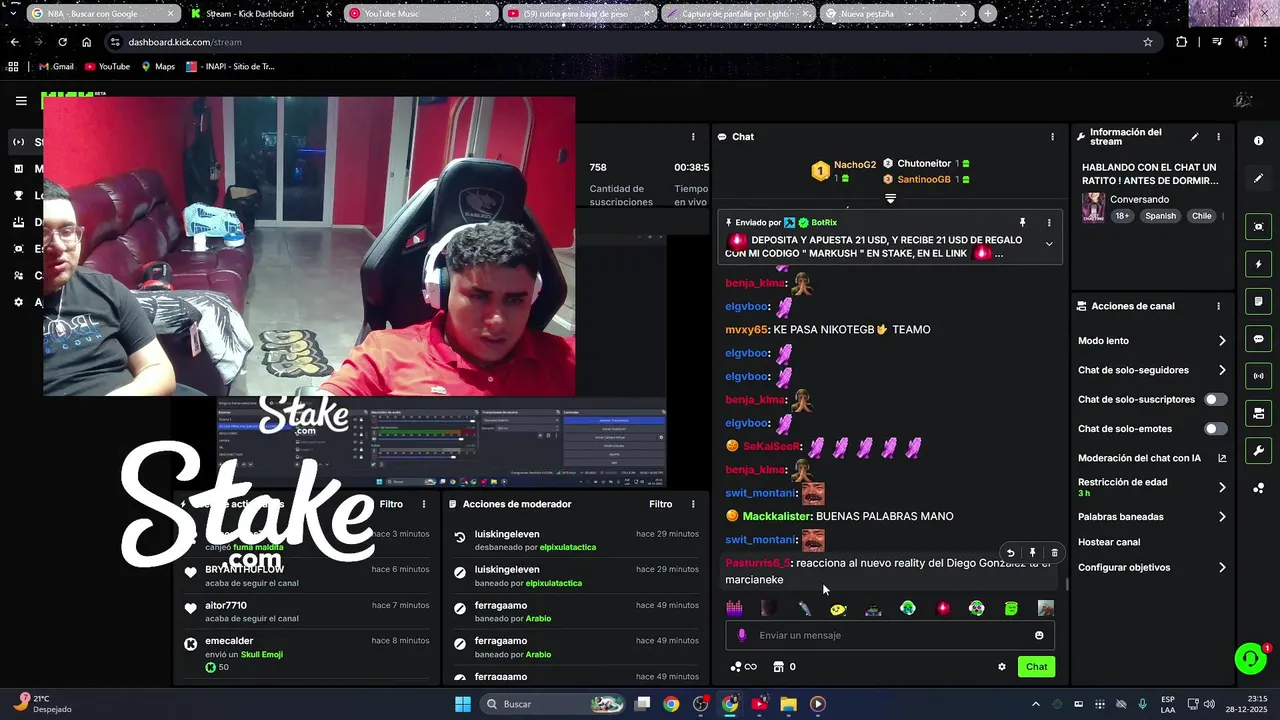Viewport: 1280px width, 720px height.
Task: Bookmark this page with star icon
Action: (x=1148, y=42)
